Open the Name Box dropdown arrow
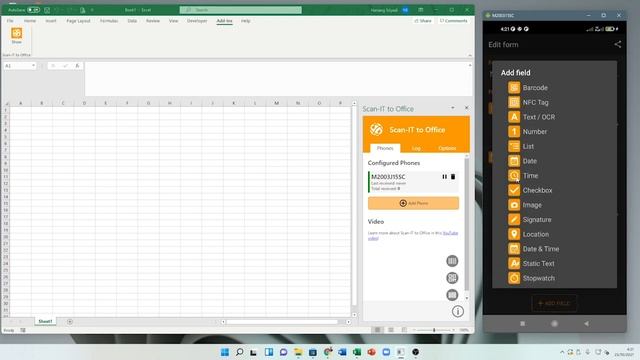The width and height of the screenshot is (640, 360). 33,66
